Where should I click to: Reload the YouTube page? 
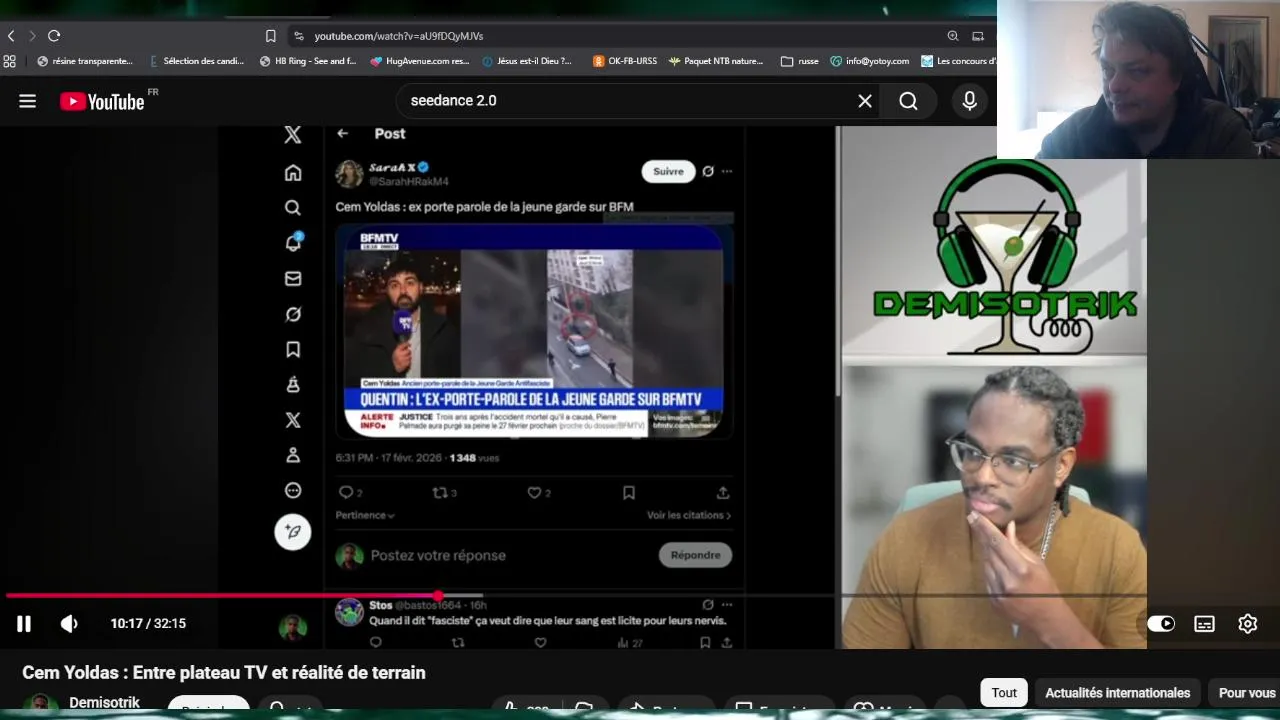(x=54, y=36)
